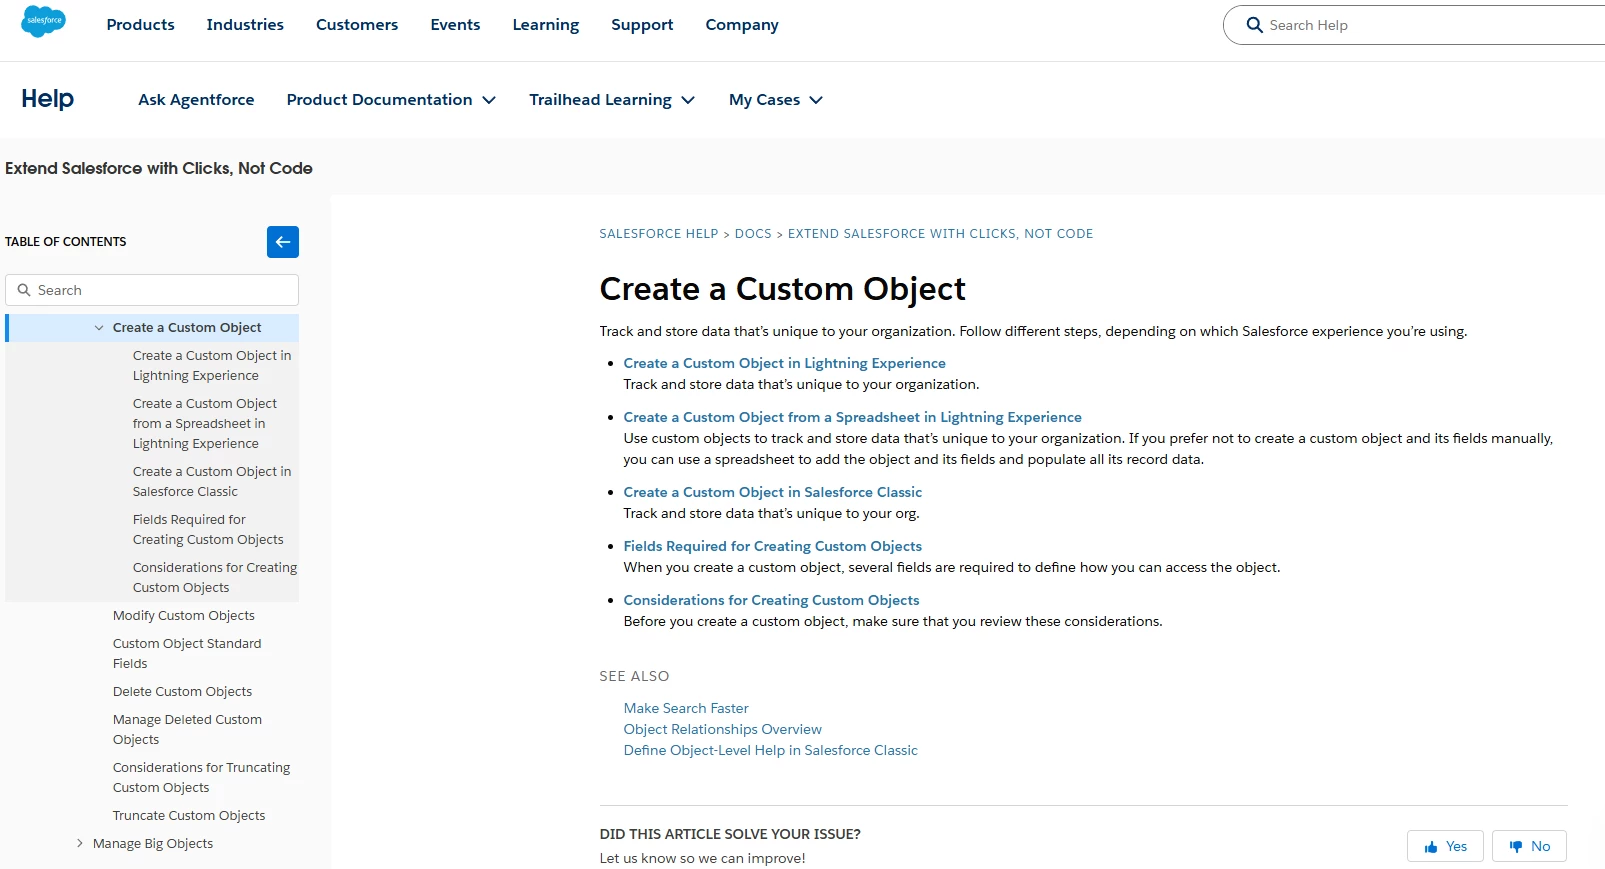
Task: Click the magnifier icon in Search Help
Action: click(x=1254, y=25)
